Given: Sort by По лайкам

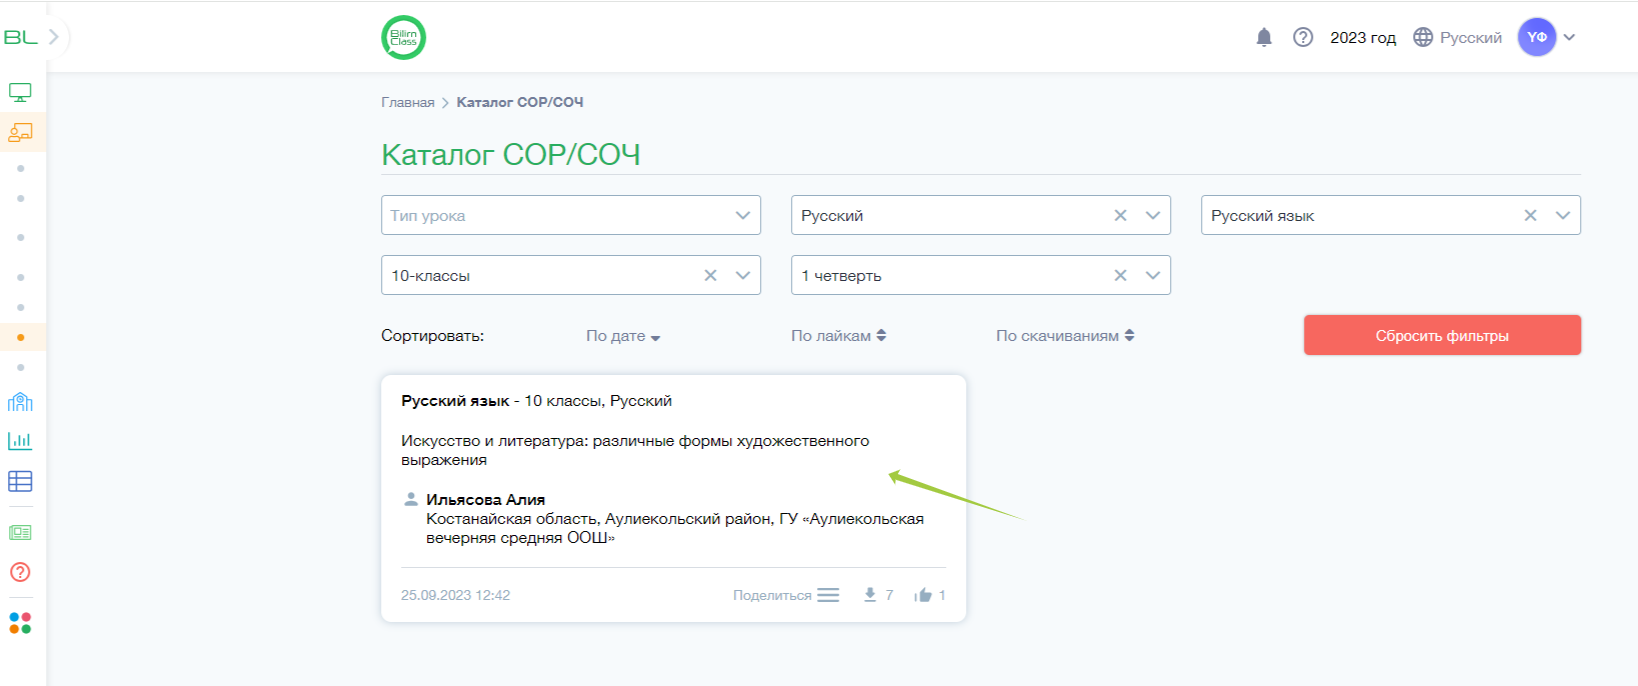Looking at the screenshot, I should tap(838, 336).
